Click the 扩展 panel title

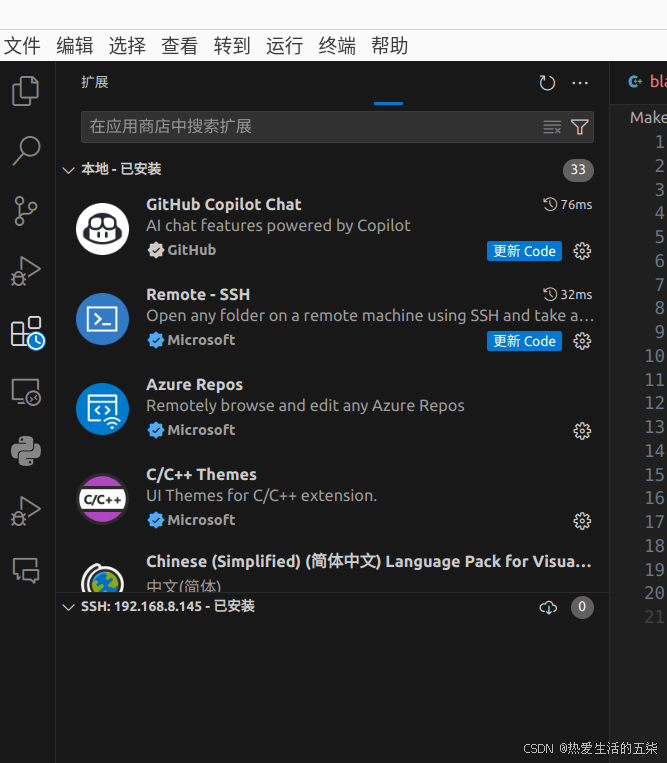coord(95,82)
